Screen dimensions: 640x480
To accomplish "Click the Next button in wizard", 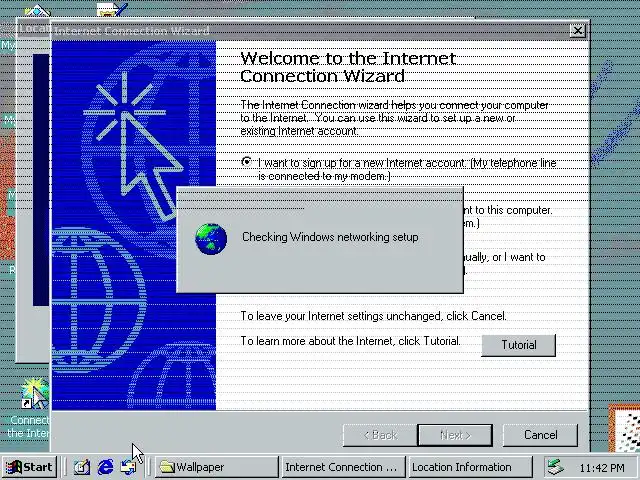I will [x=455, y=435].
